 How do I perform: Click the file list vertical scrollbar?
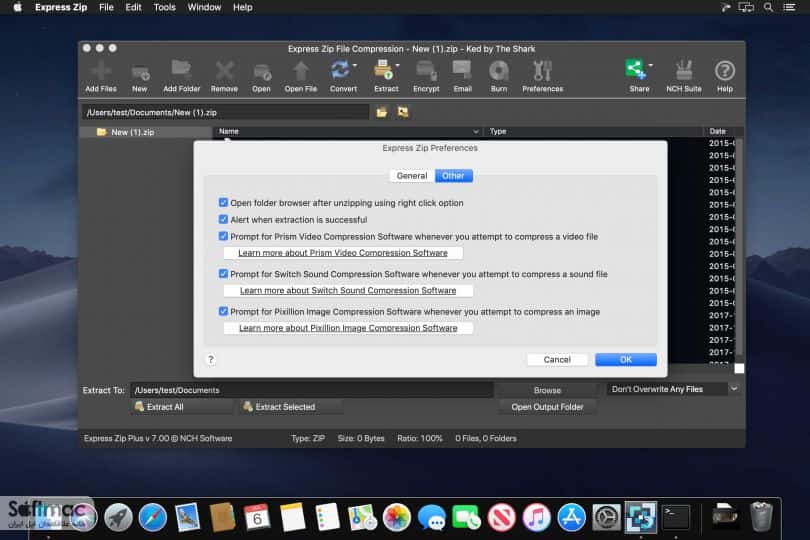739,248
